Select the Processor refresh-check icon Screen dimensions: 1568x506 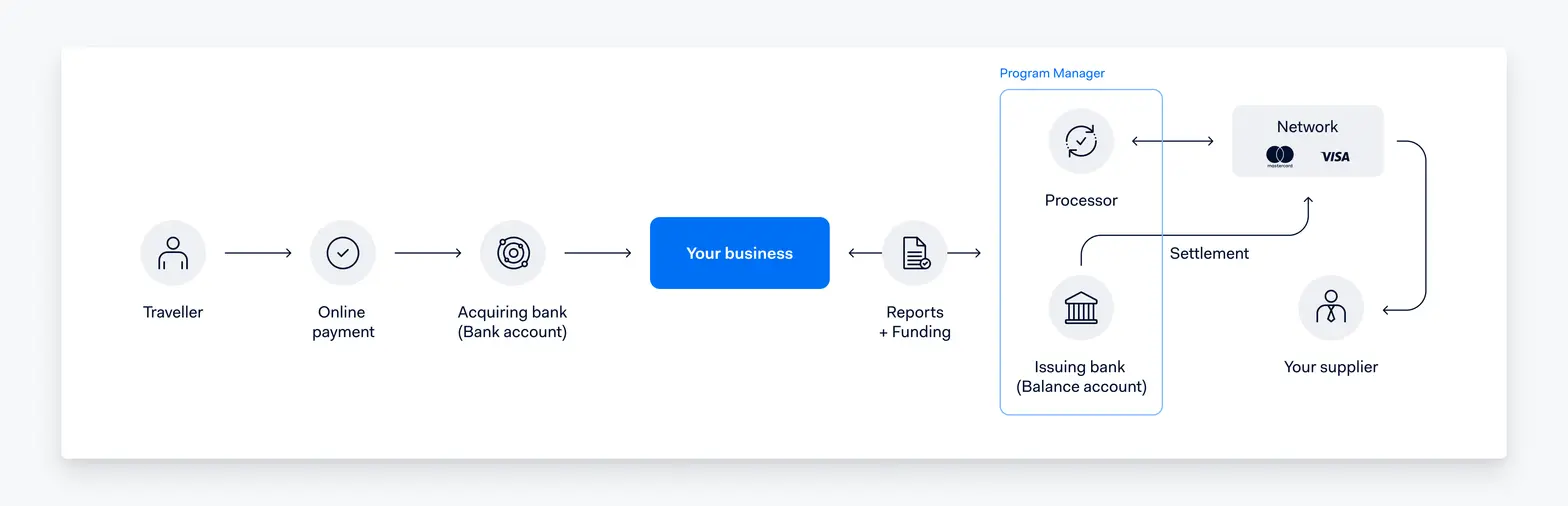click(1081, 141)
